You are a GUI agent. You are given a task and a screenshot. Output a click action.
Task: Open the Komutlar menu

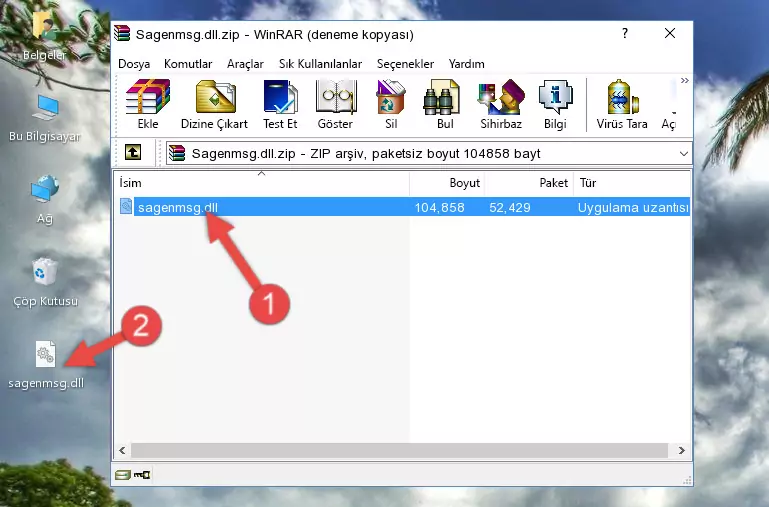pyautogui.click(x=188, y=64)
